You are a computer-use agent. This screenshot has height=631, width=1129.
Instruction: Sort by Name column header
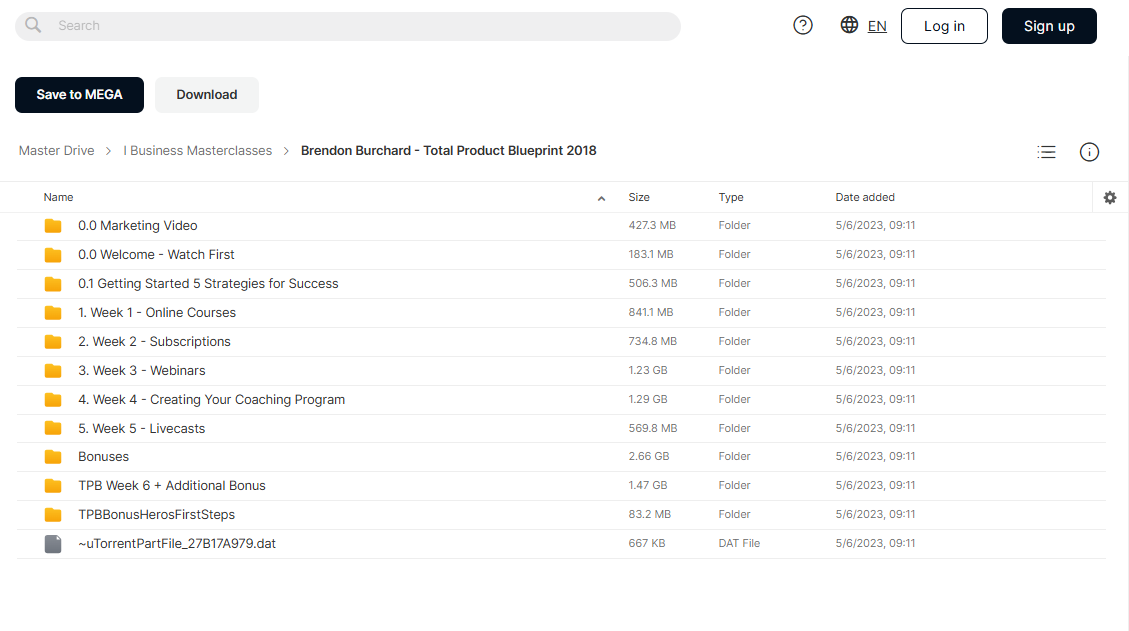[x=58, y=197]
